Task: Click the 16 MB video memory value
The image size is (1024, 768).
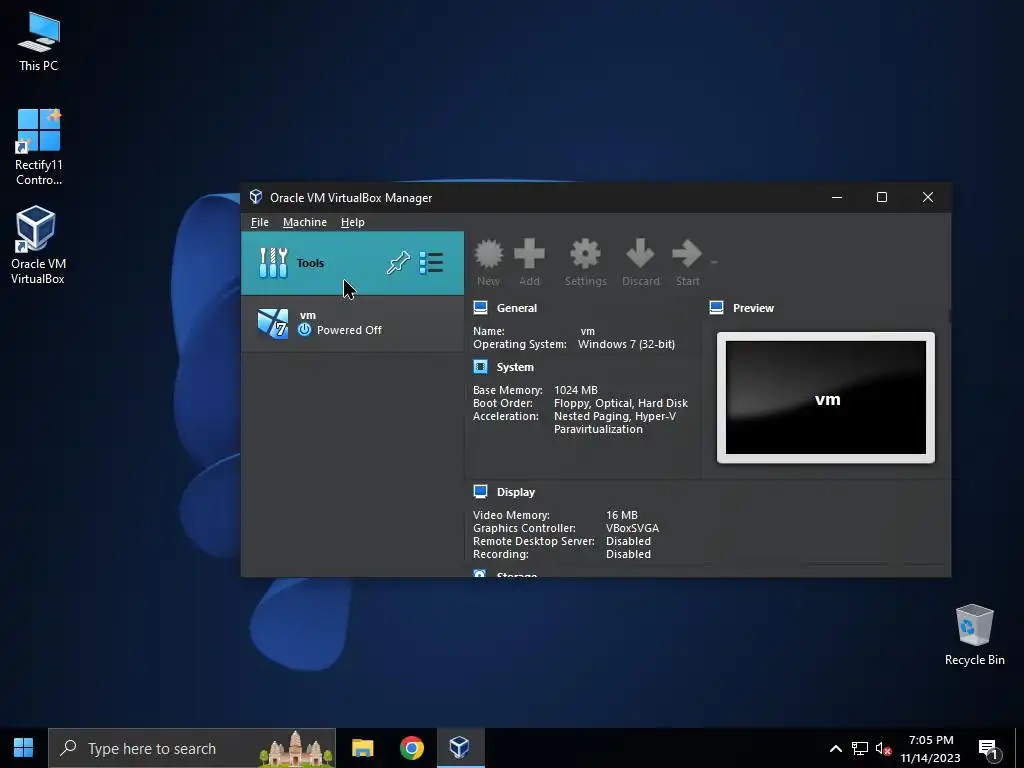Action: click(622, 515)
